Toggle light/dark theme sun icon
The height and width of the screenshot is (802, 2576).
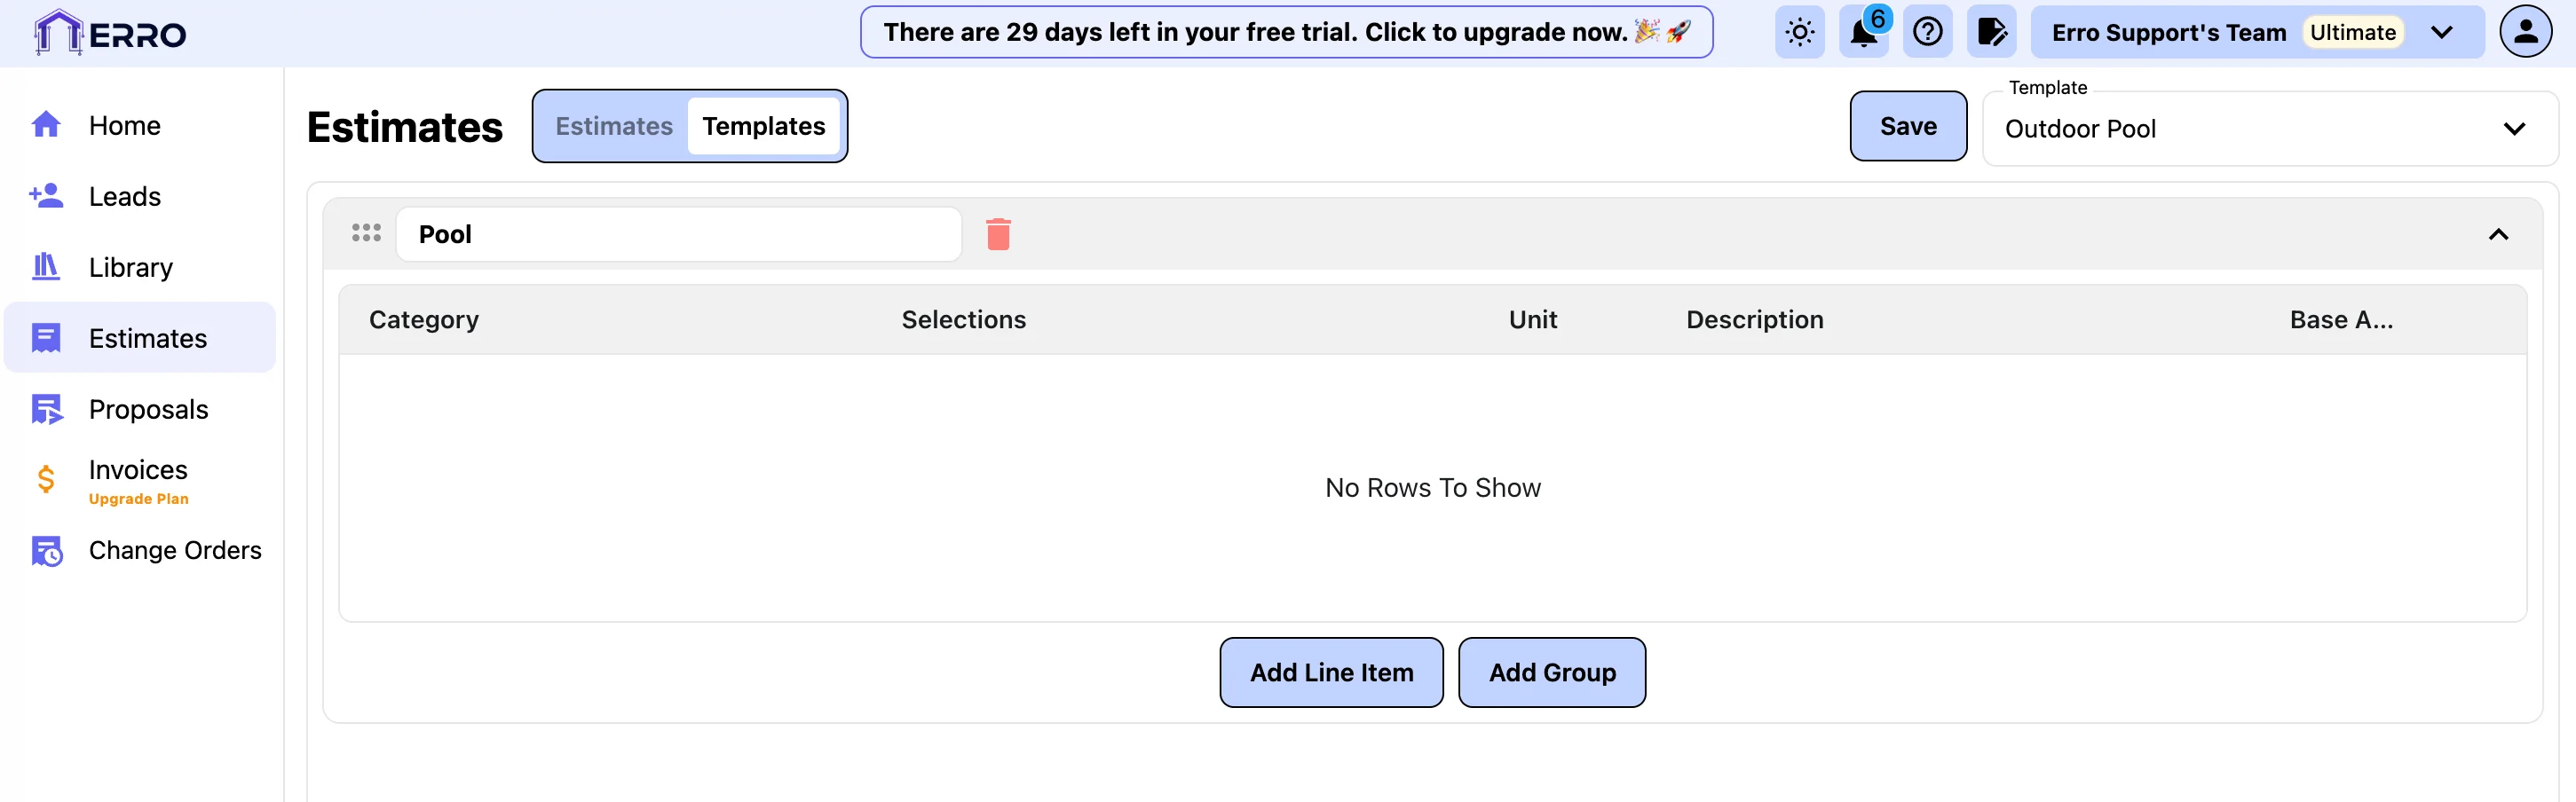(1799, 33)
